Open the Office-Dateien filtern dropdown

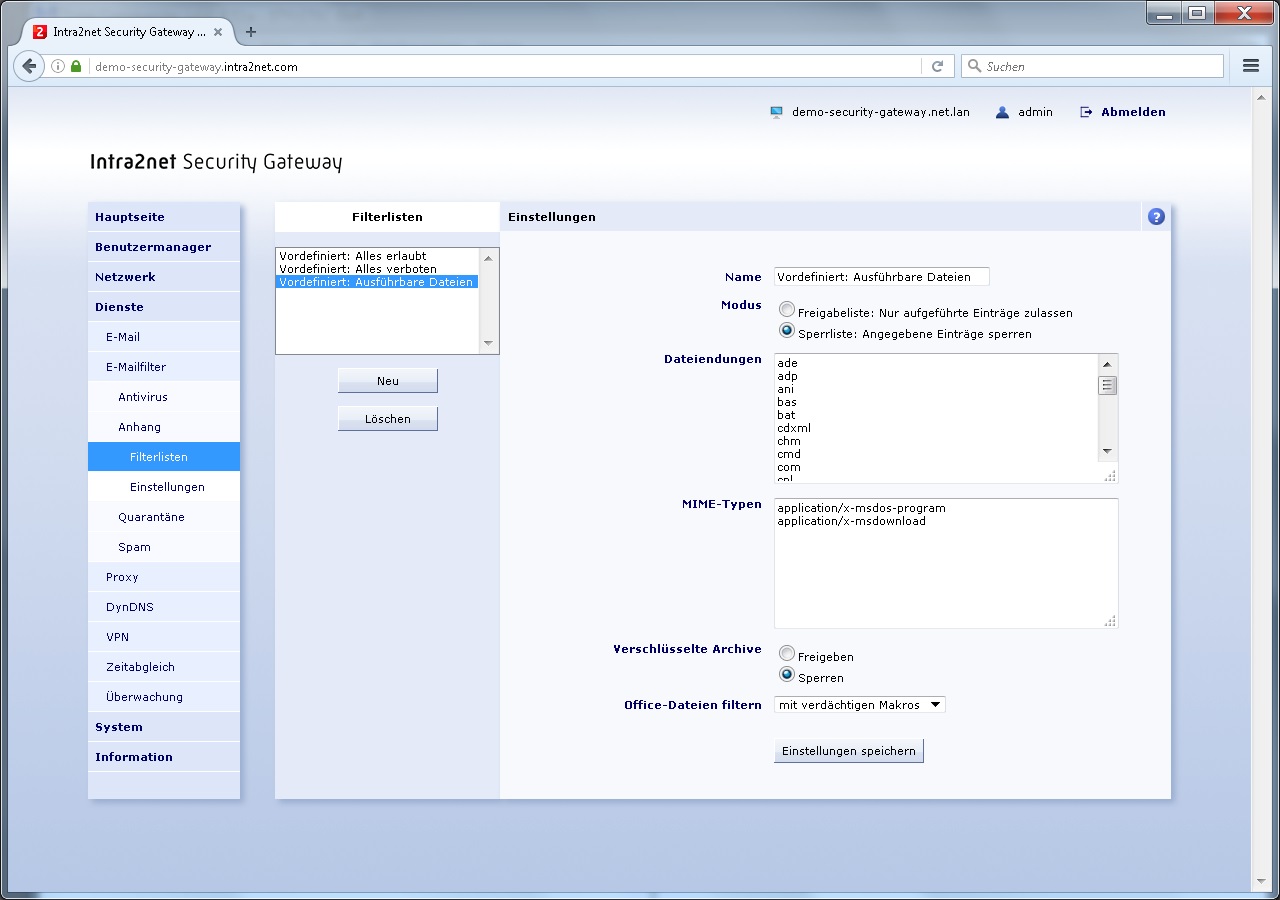[860, 705]
